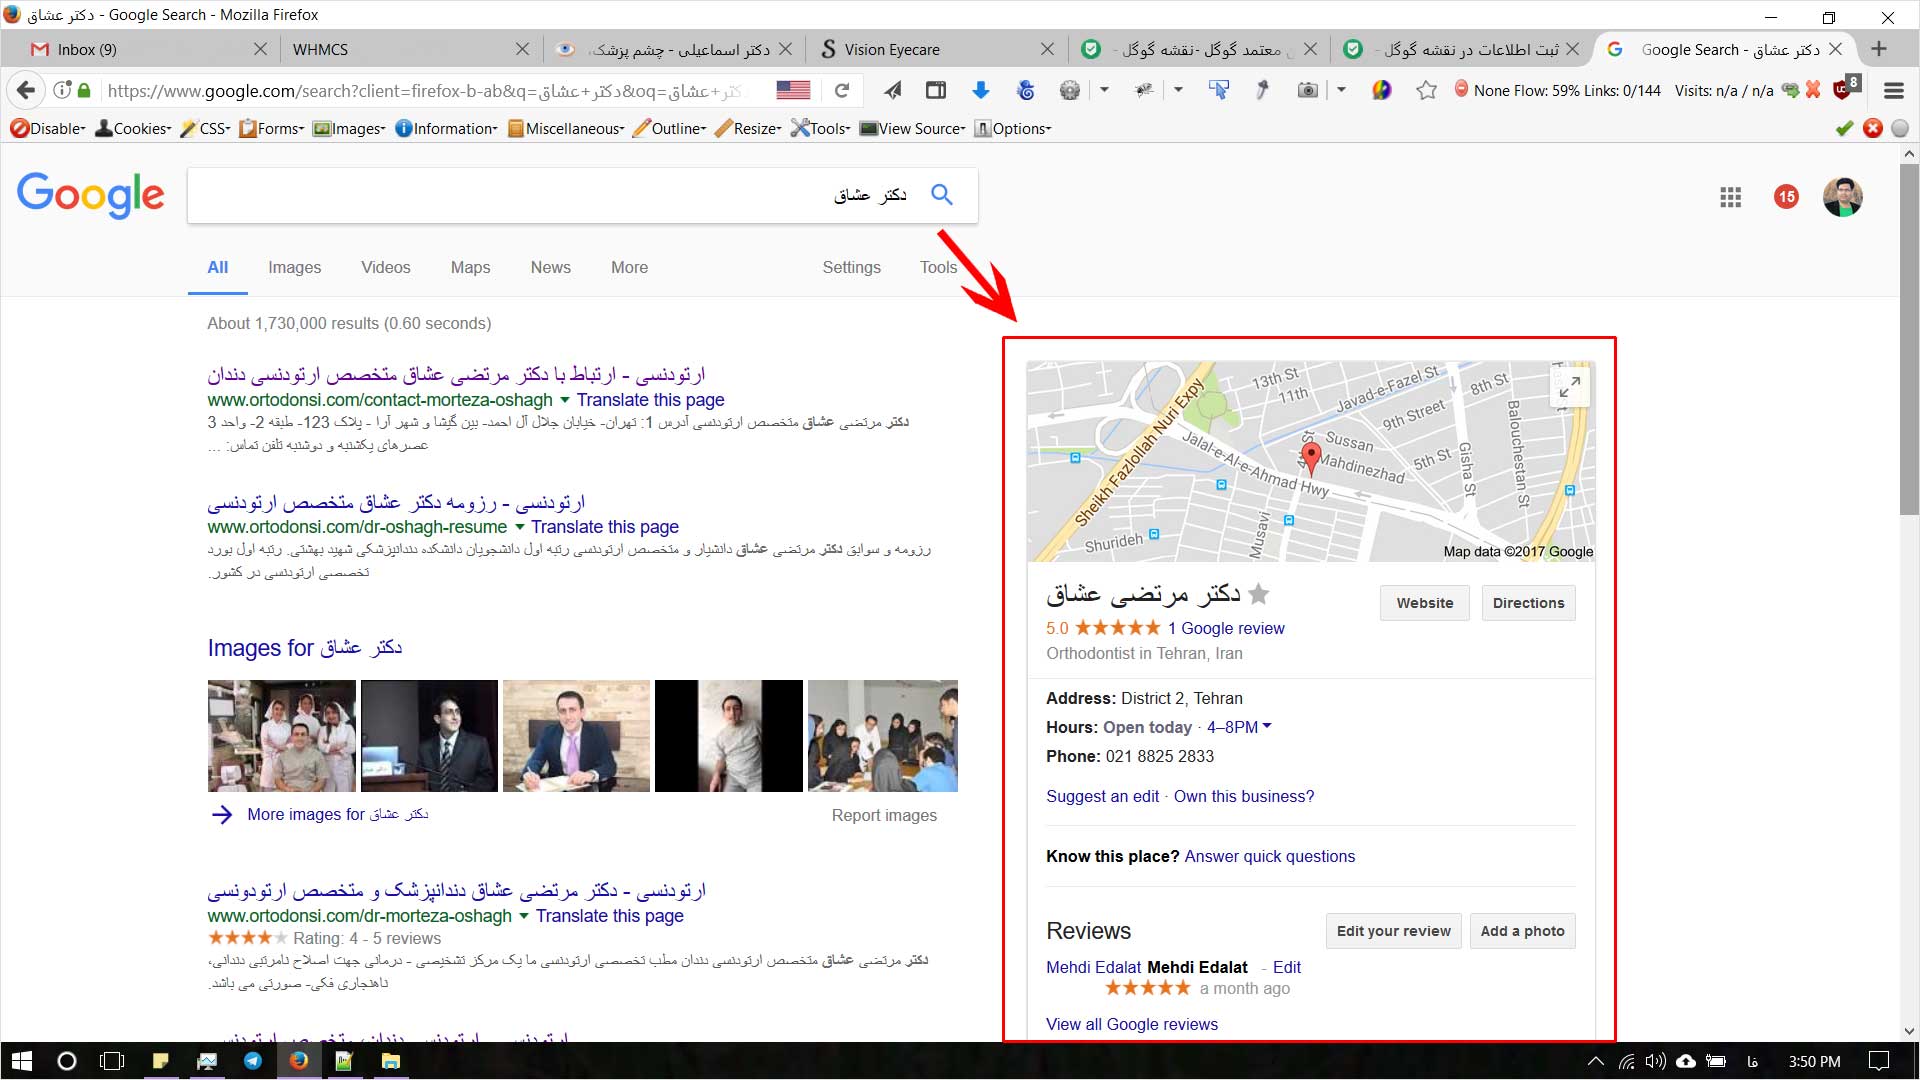Open a new tab with the plus icon
The width and height of the screenshot is (1920, 1080).
pyautogui.click(x=1879, y=49)
